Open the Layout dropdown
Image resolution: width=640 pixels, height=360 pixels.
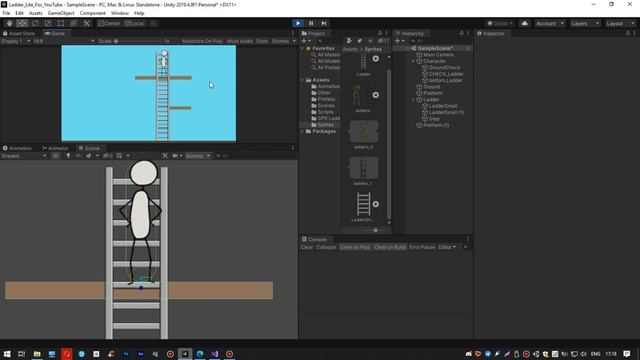tap(620, 23)
